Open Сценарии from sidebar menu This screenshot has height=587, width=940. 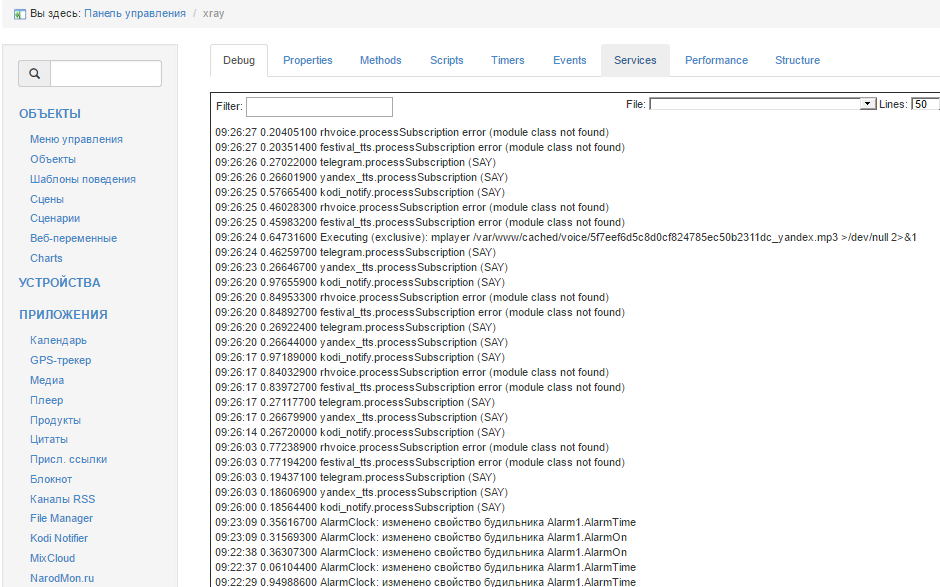[x=55, y=218]
